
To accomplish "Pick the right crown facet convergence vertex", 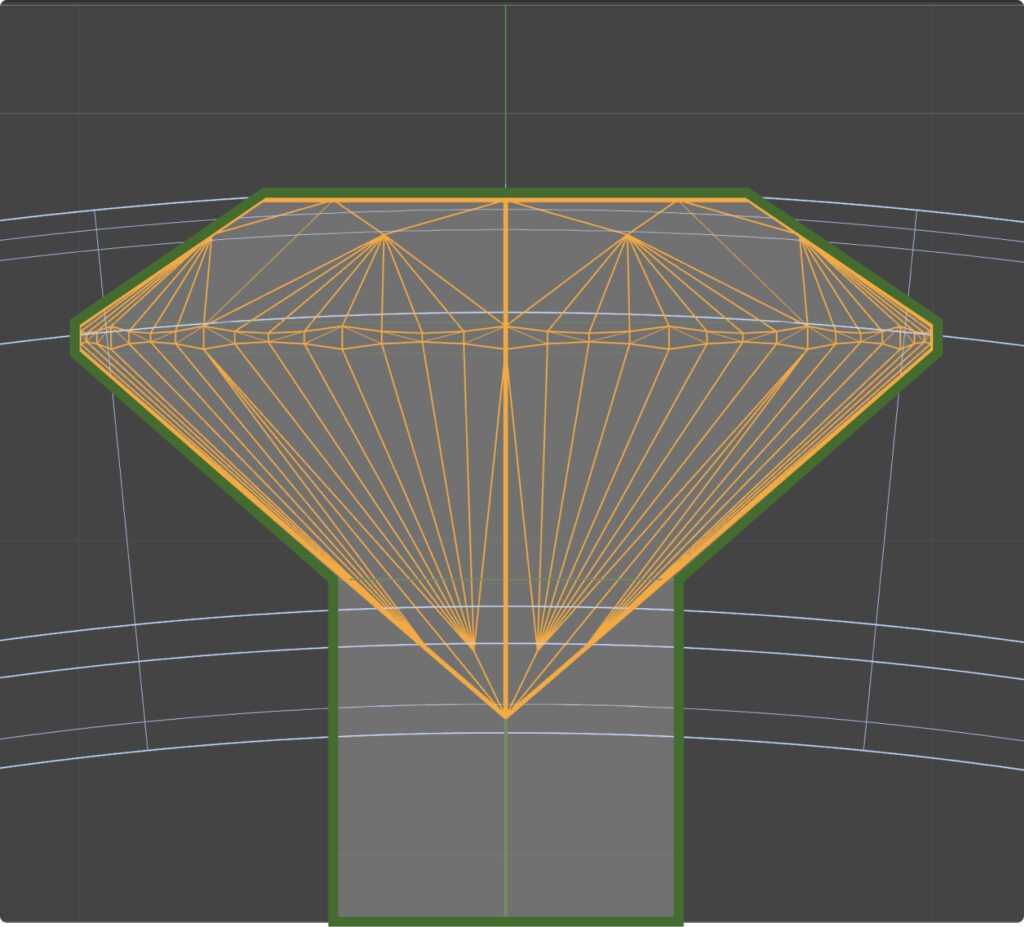I will 628,236.
